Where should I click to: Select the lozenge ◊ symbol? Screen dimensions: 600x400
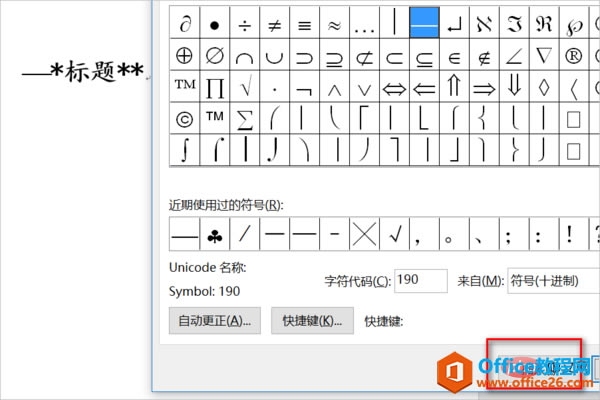(544, 86)
